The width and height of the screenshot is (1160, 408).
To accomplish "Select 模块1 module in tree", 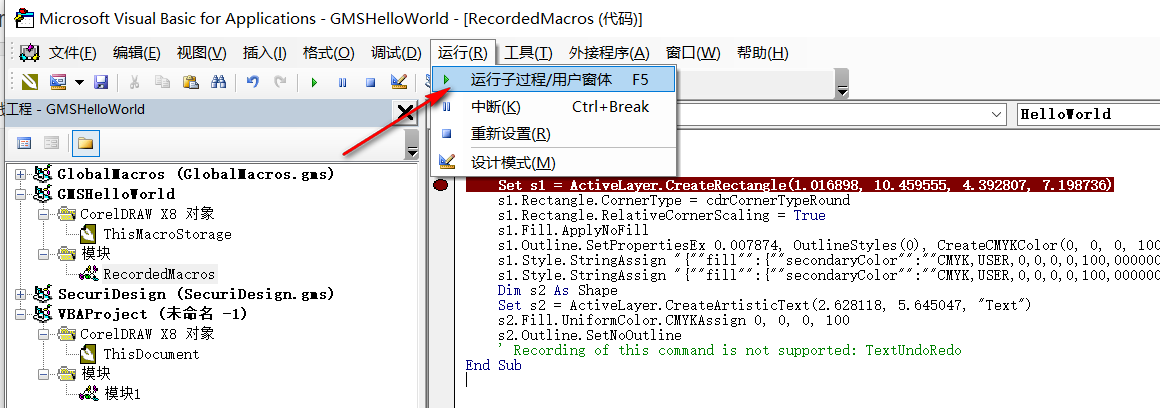I will pyautogui.click(x=122, y=394).
